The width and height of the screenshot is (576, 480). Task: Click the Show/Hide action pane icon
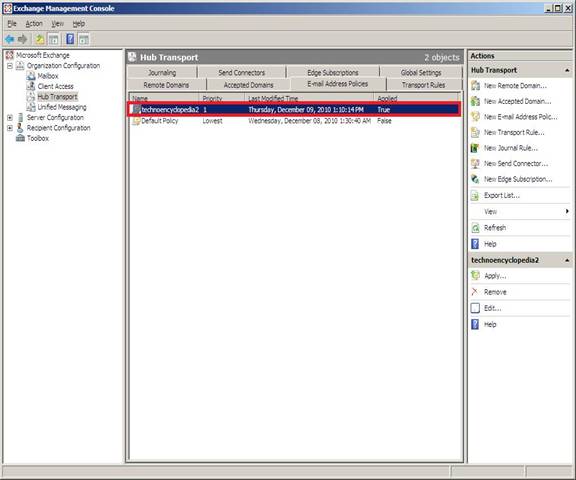(x=84, y=39)
